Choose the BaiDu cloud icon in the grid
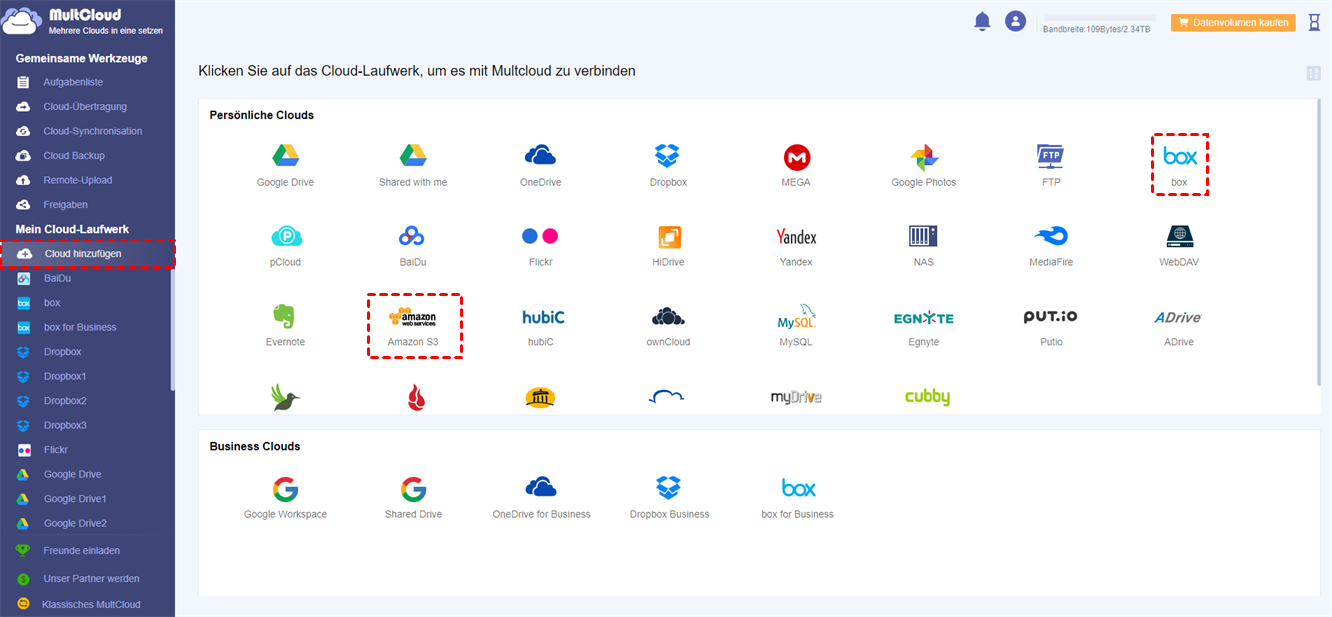This screenshot has height=617, width=1332. pos(413,245)
